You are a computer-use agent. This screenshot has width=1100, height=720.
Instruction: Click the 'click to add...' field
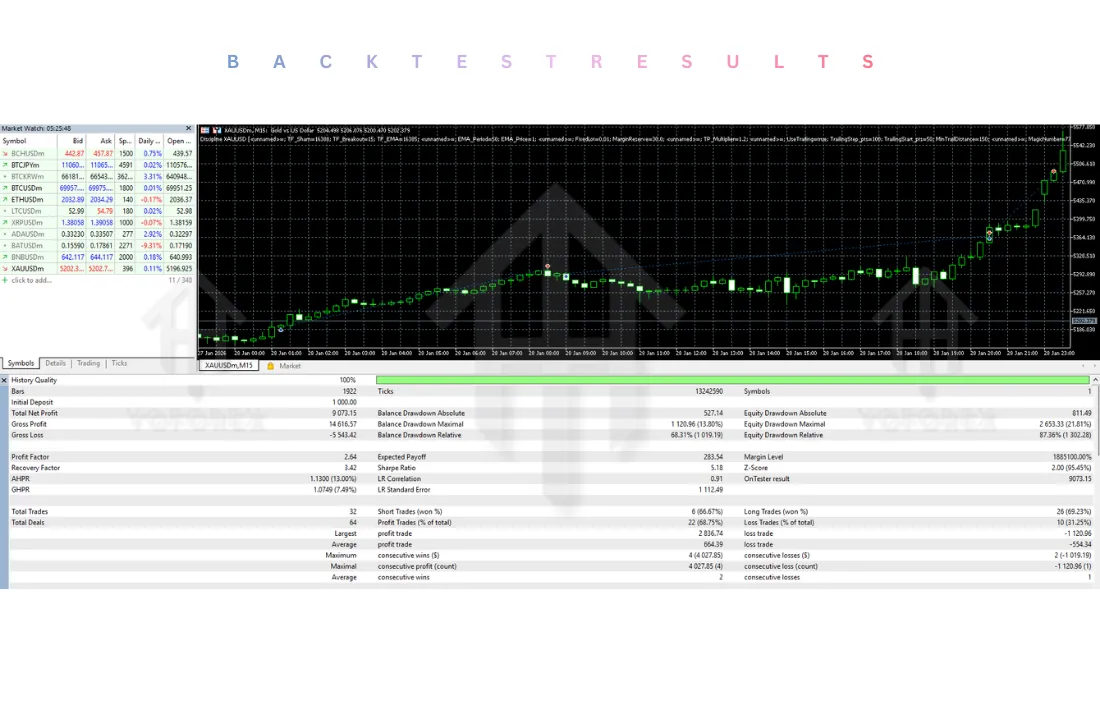coord(32,280)
